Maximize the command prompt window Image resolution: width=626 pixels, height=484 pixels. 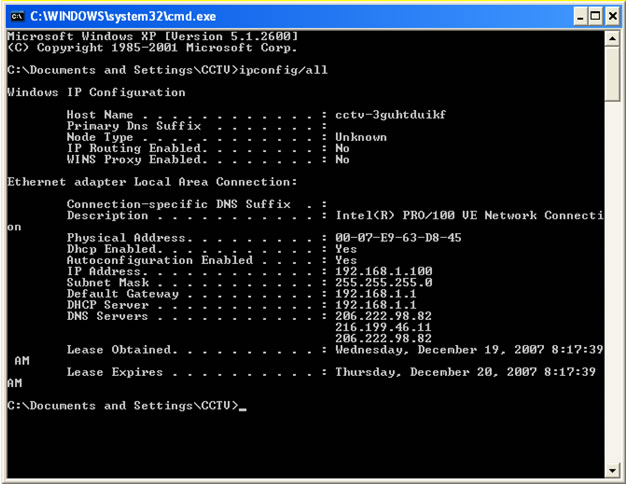(595, 16)
